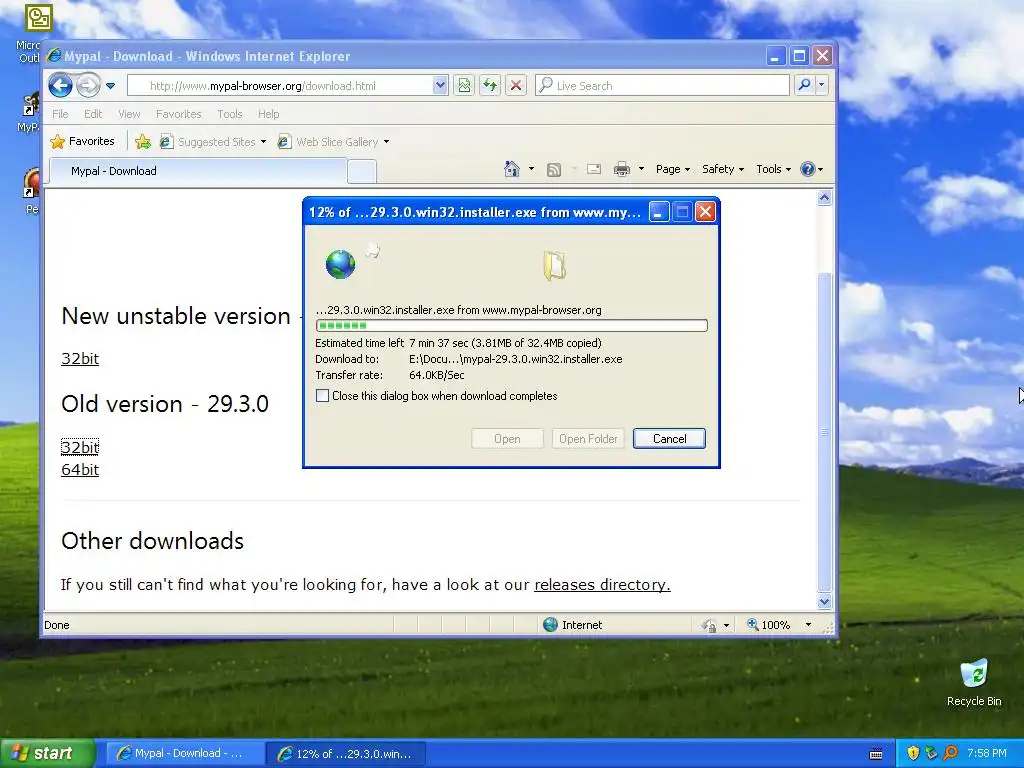1024x768 pixels.
Task: Click the on-screen keyboard taskbar icon
Action: [876, 754]
